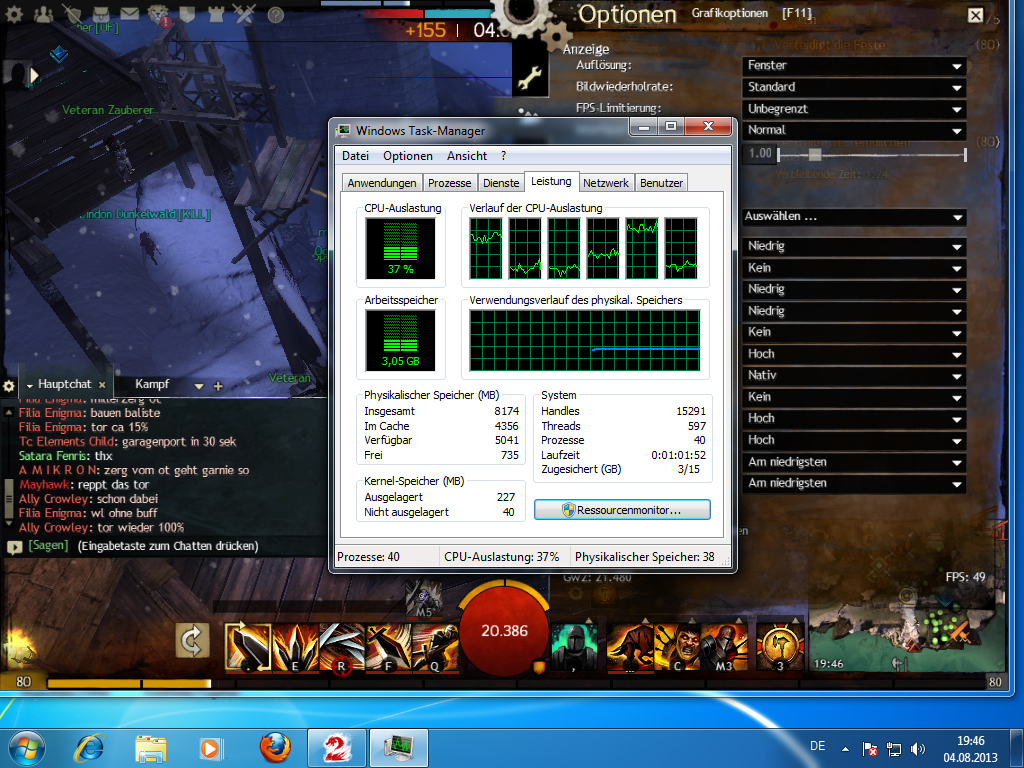Activate the weapon skill bound to F
Viewport: 1024px width, 768px height.
[x=389, y=647]
